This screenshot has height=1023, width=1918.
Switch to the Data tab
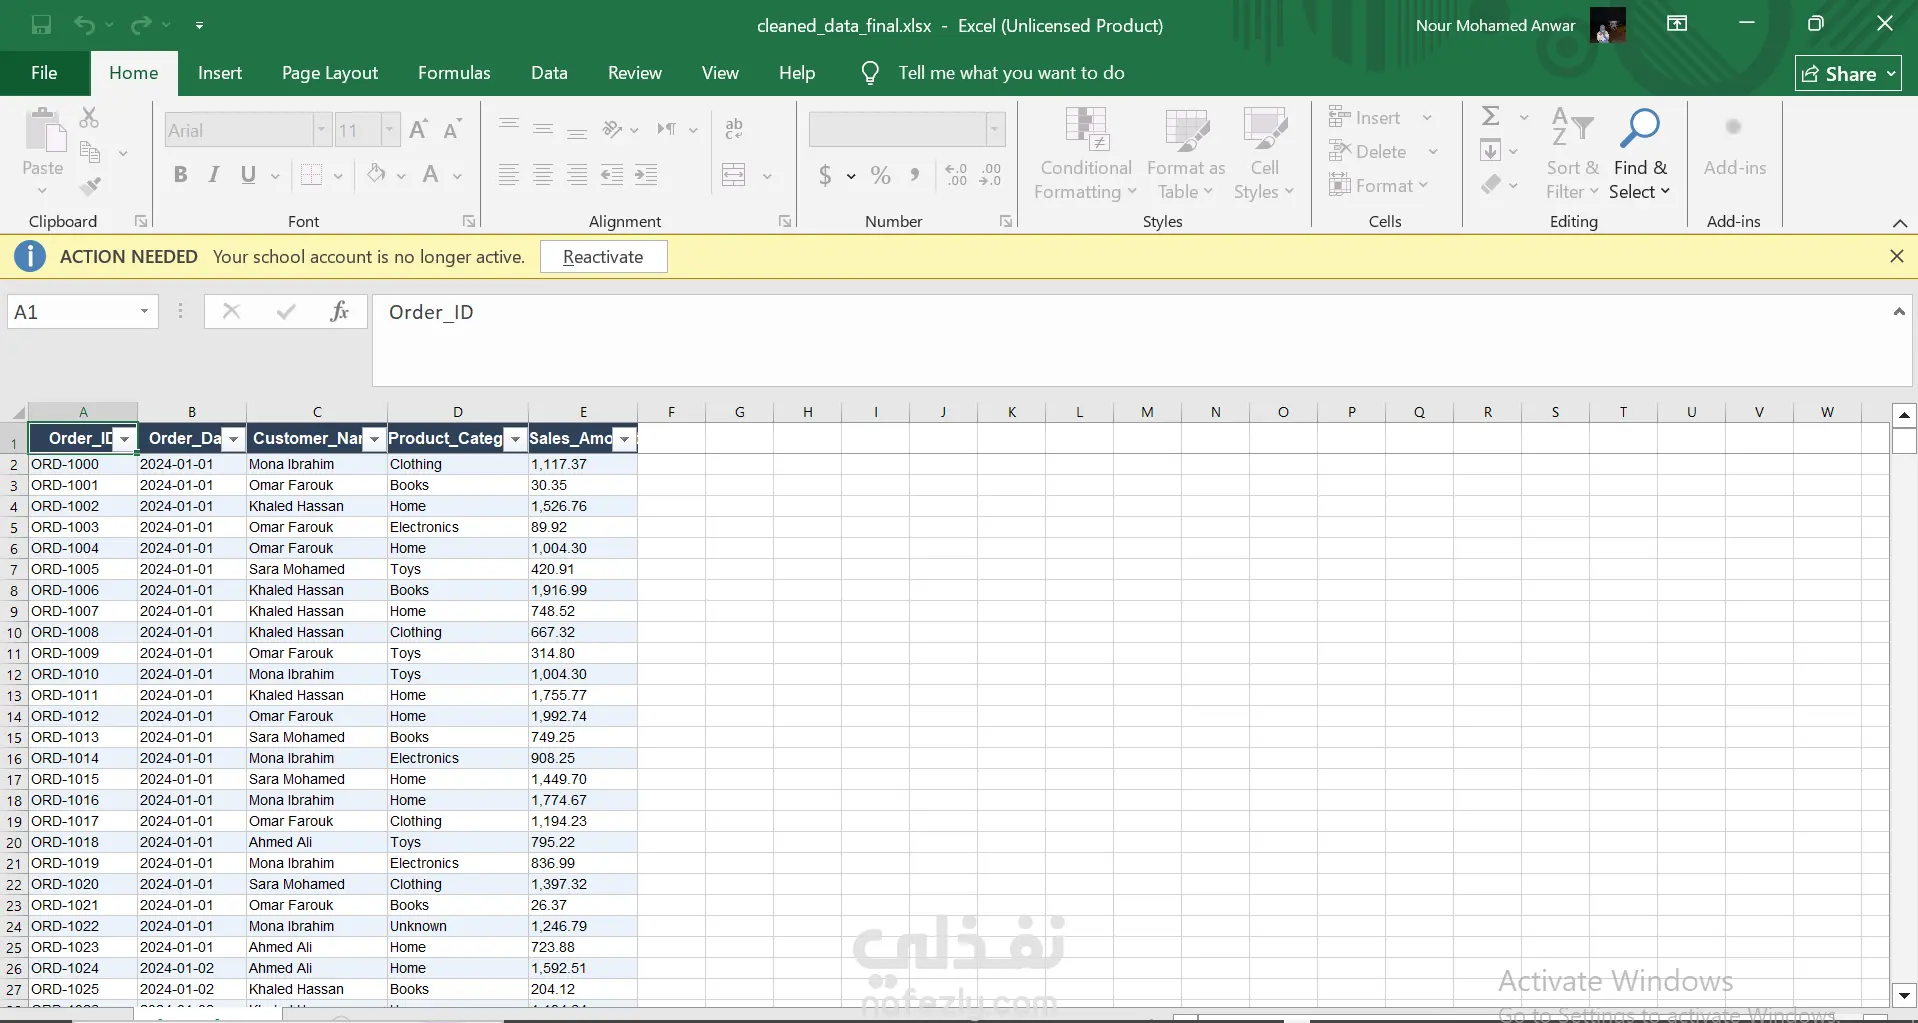tap(549, 73)
